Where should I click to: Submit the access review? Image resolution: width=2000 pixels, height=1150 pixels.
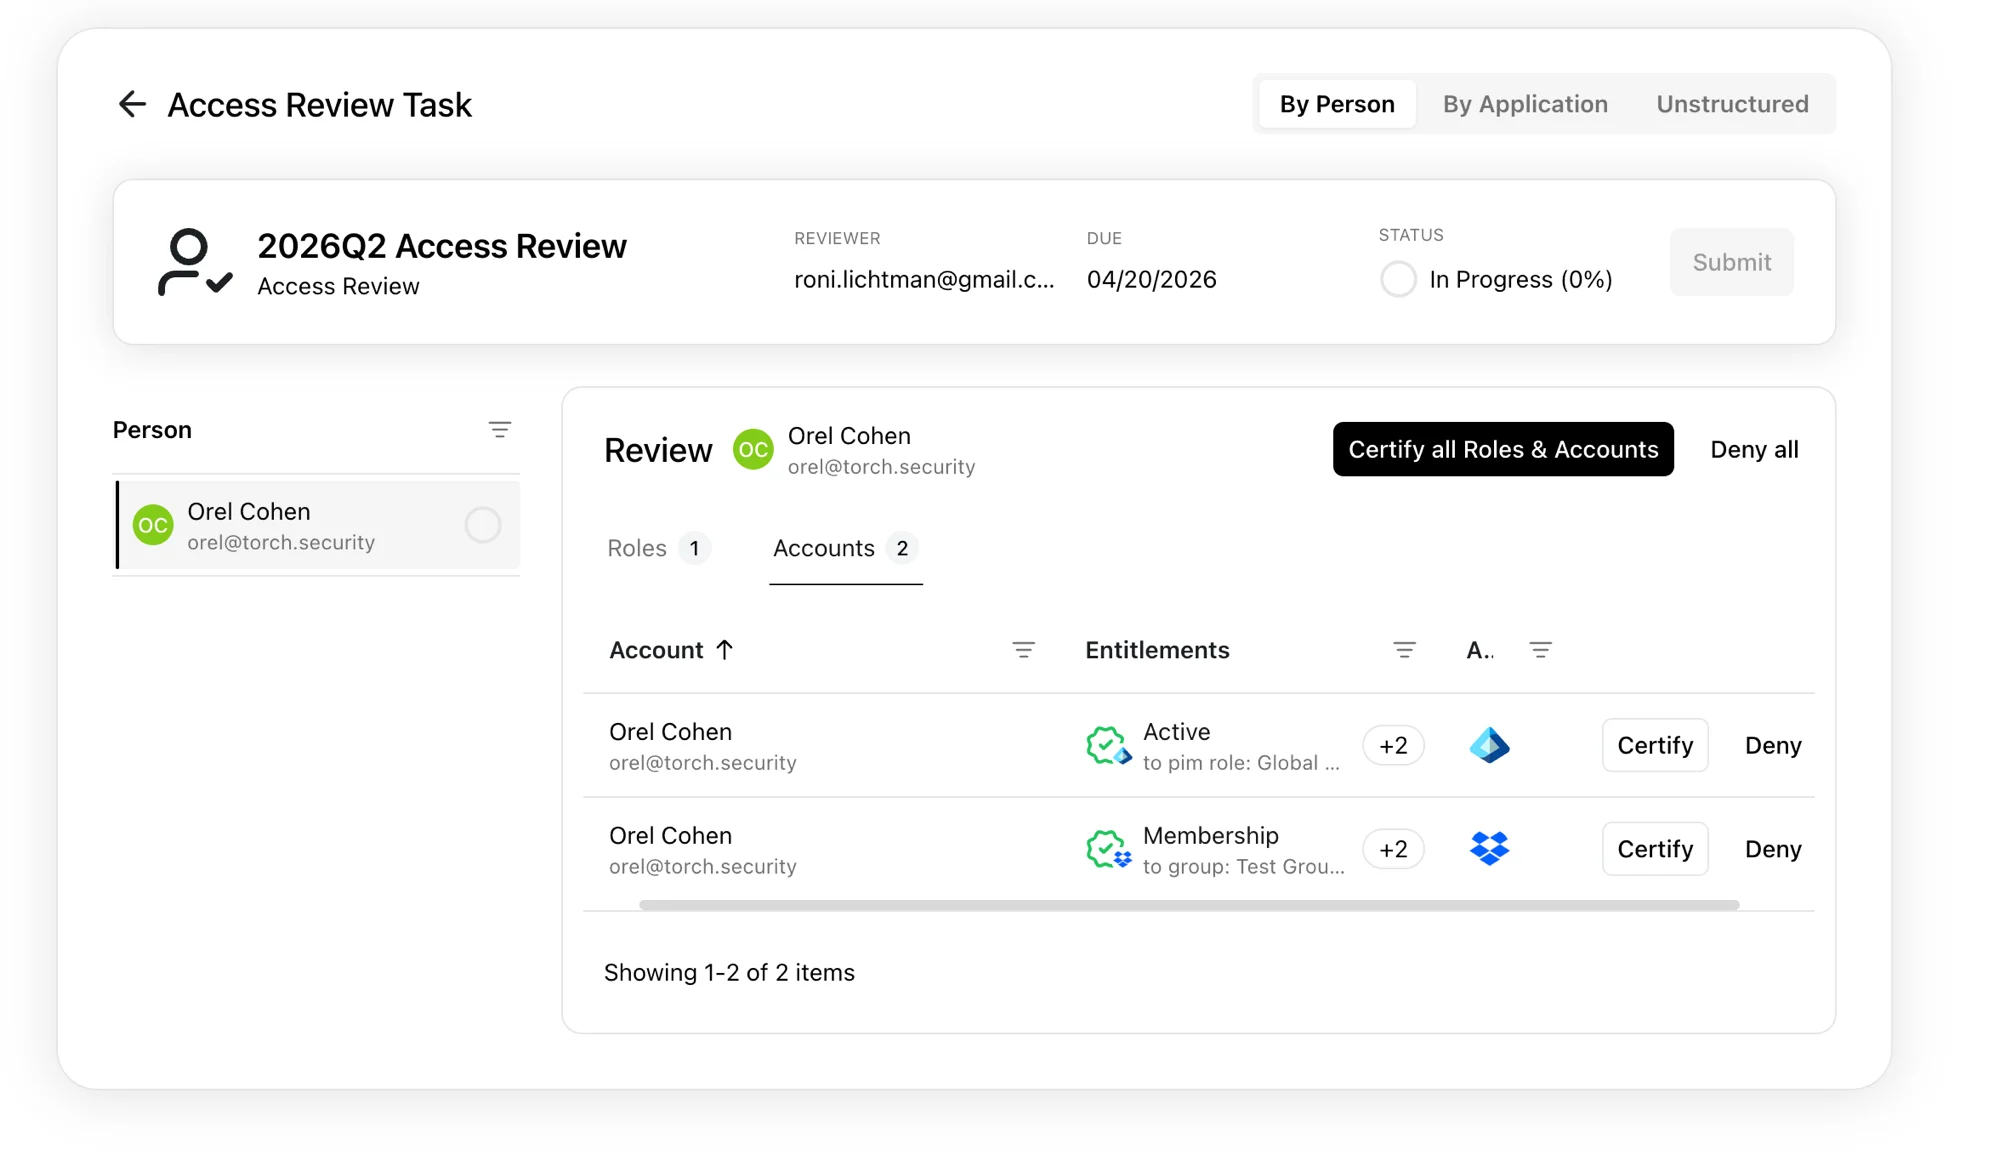1732,262
